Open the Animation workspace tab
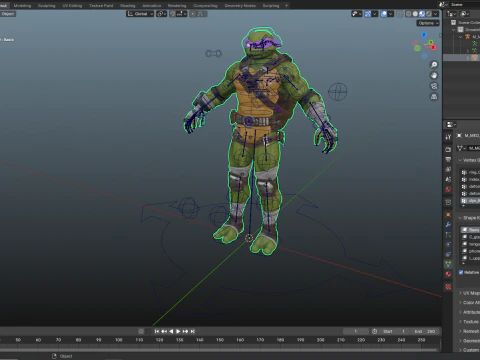Screen dimensions: 480x360 click(x=152, y=5)
